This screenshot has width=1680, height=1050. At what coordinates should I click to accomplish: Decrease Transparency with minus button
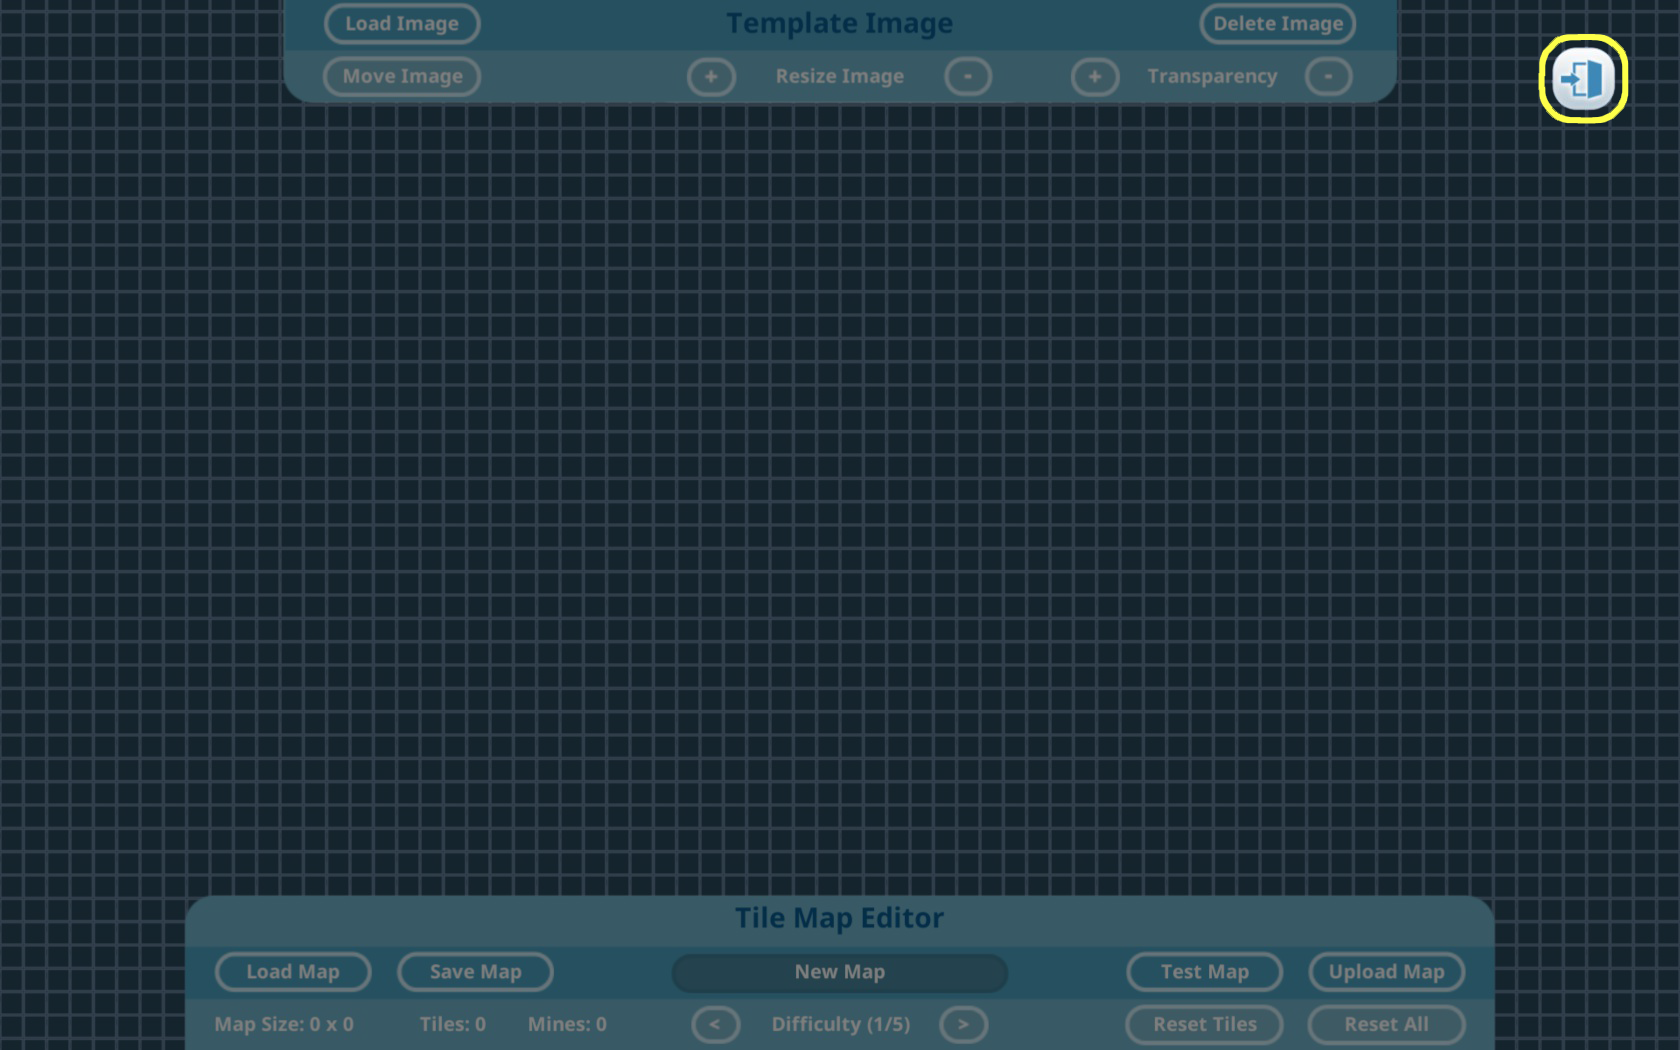1328,77
